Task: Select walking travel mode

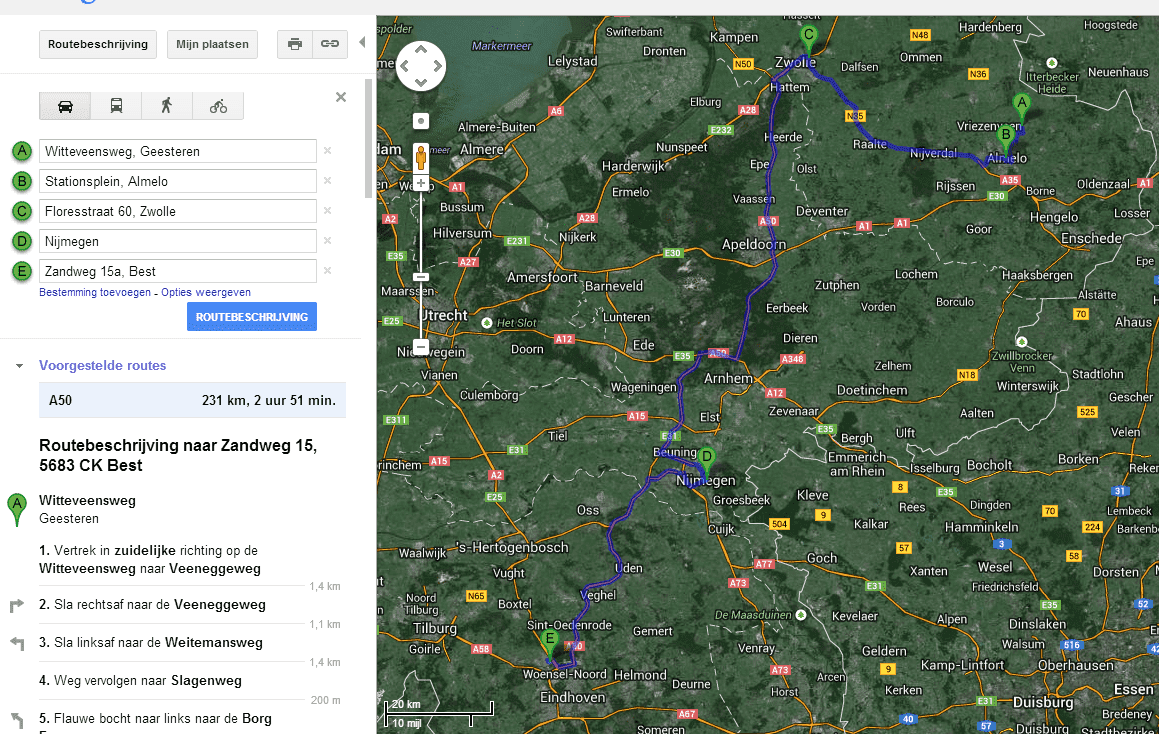Action: click(x=167, y=106)
